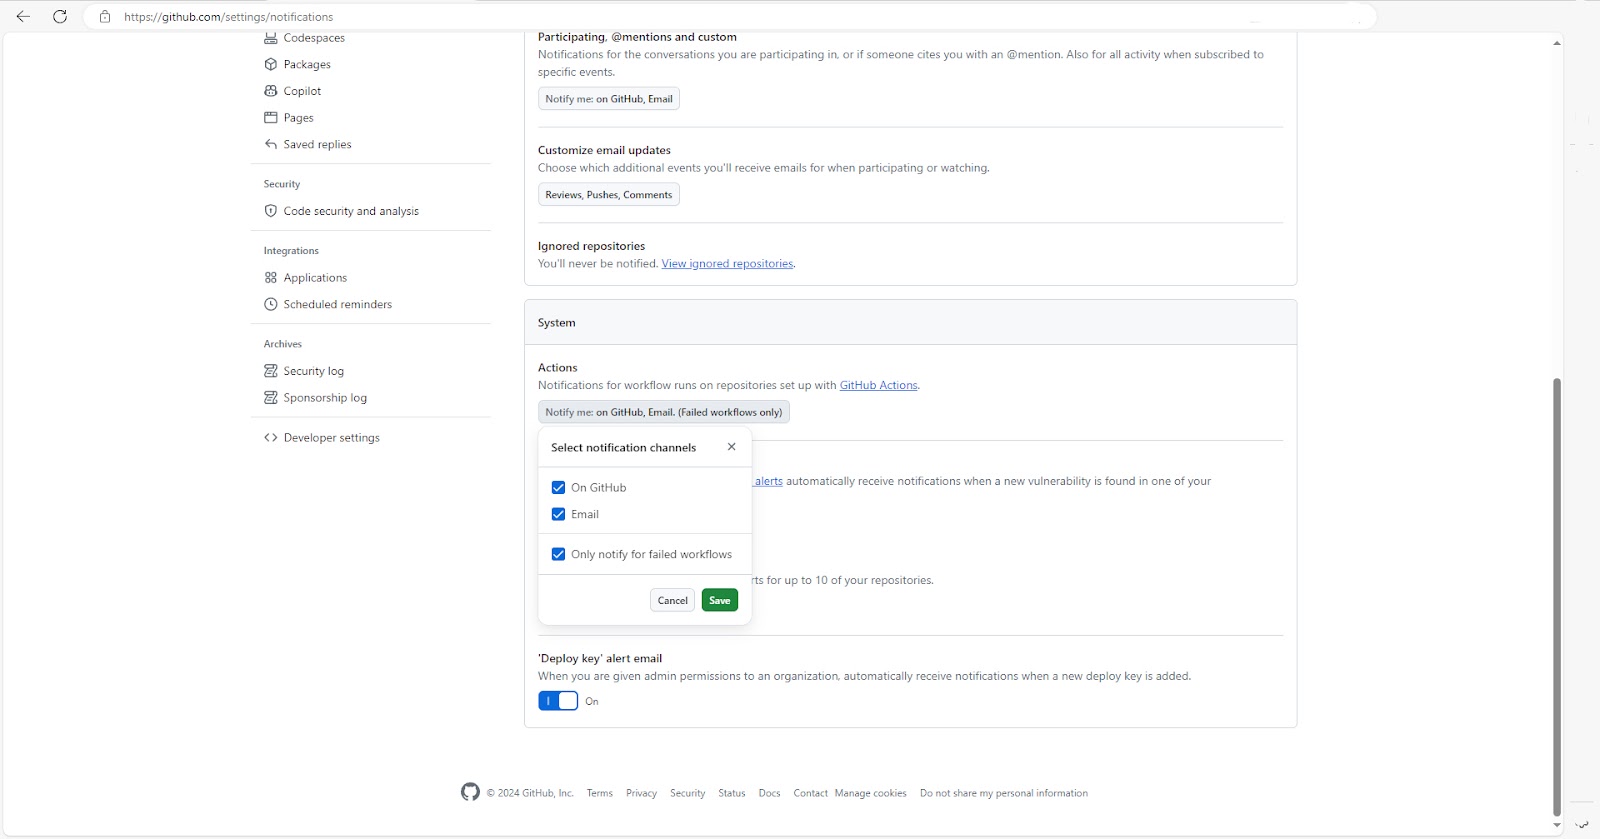Click the 'Deploy key' alert email heading
Screen dimensions: 1600x839
coord(600,658)
